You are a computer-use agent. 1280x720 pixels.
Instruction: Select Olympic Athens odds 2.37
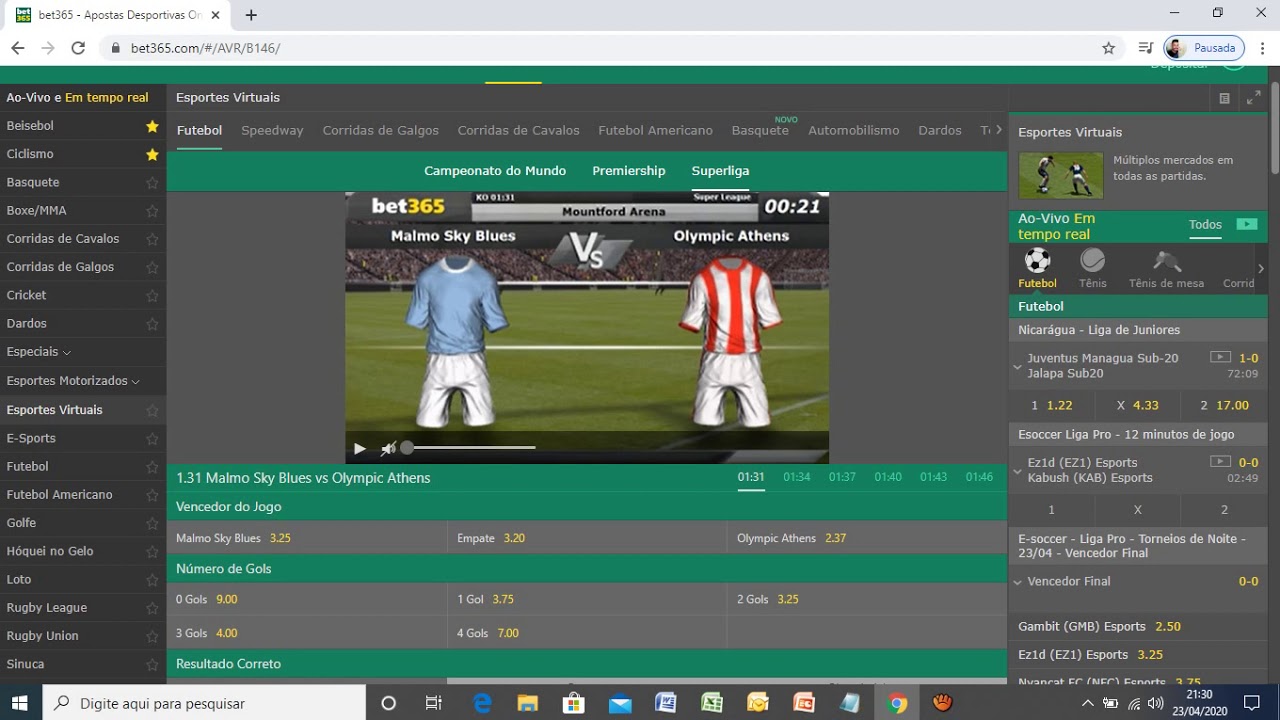pos(867,538)
